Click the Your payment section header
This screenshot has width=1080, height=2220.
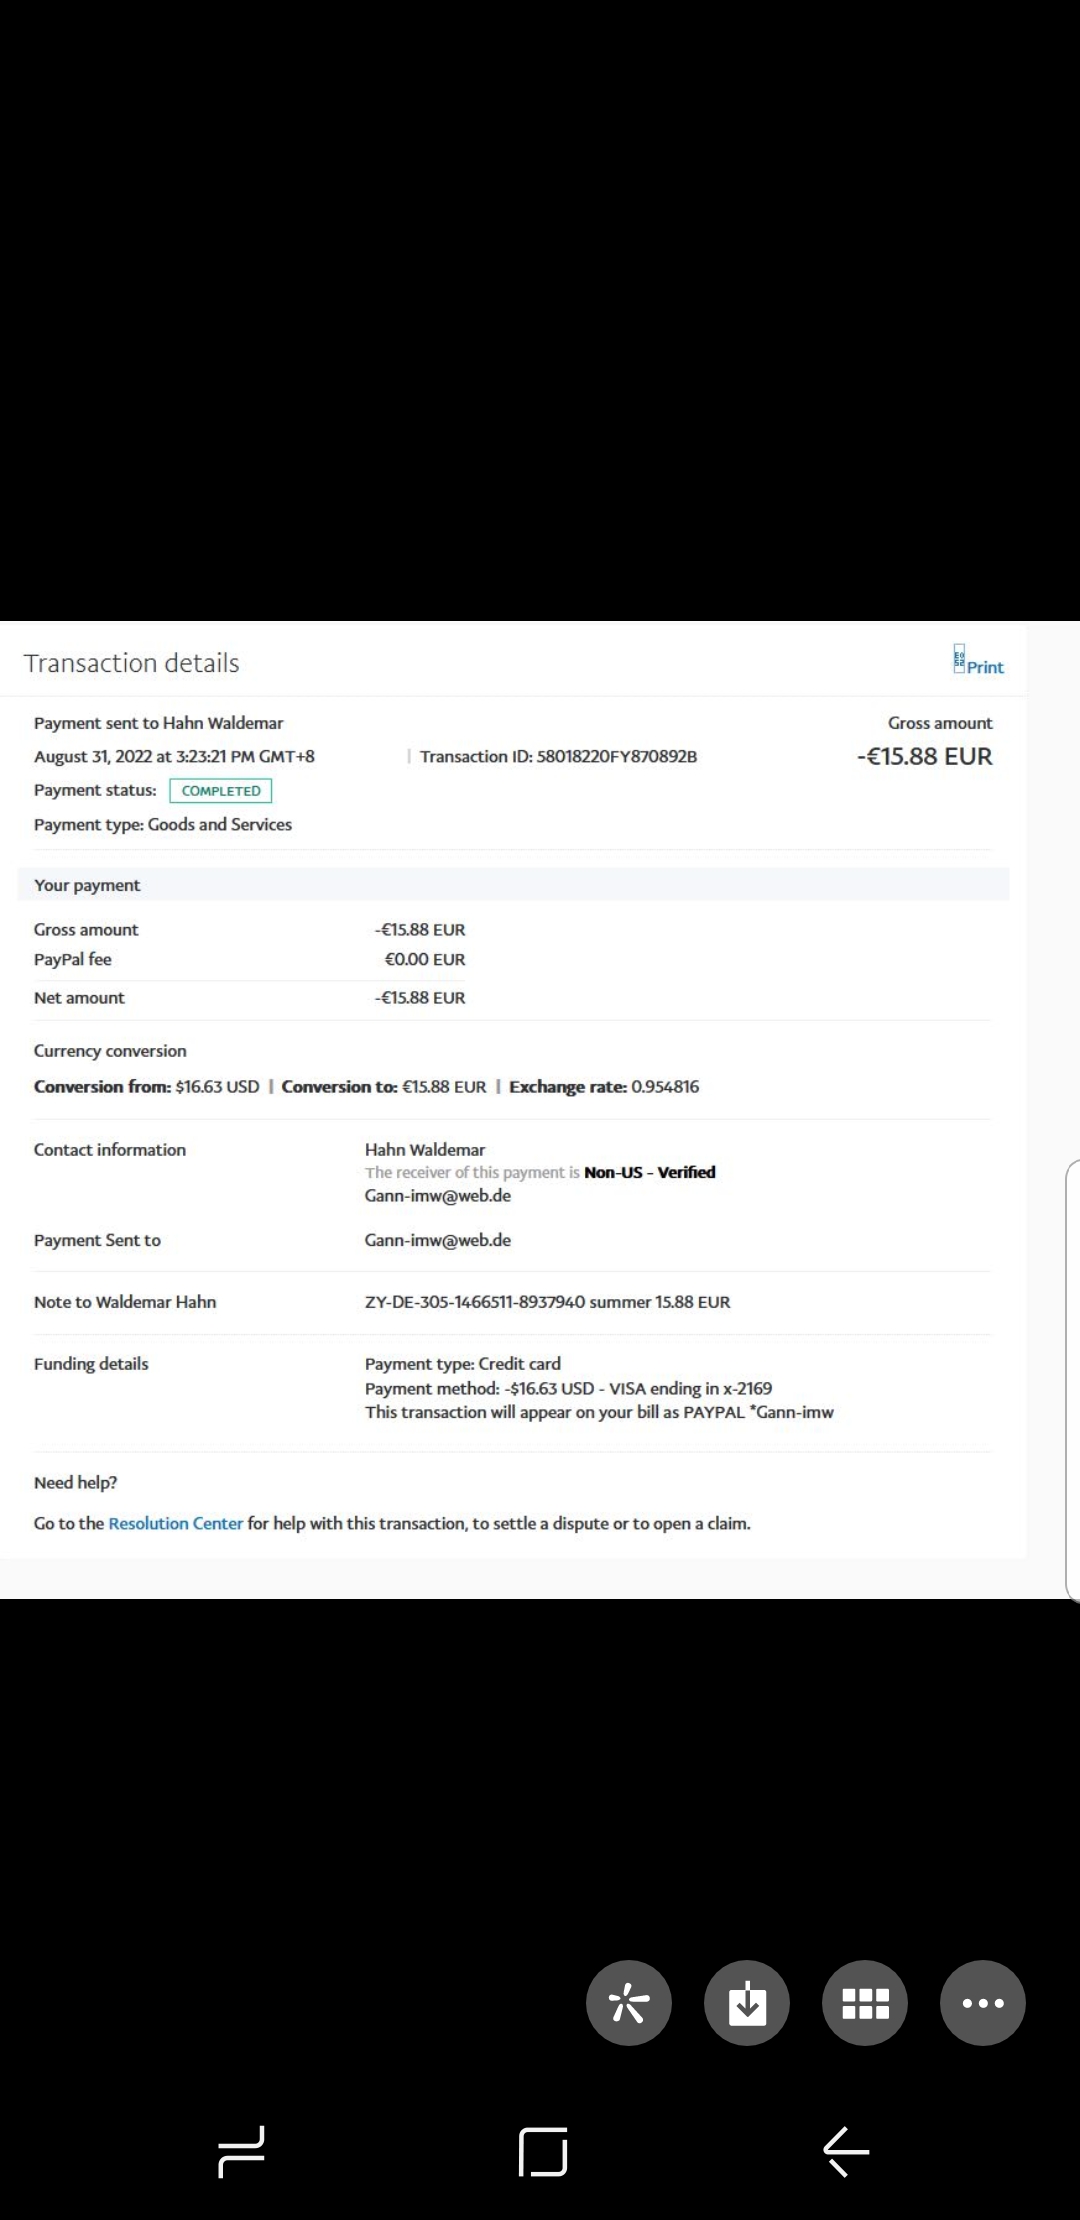(87, 885)
